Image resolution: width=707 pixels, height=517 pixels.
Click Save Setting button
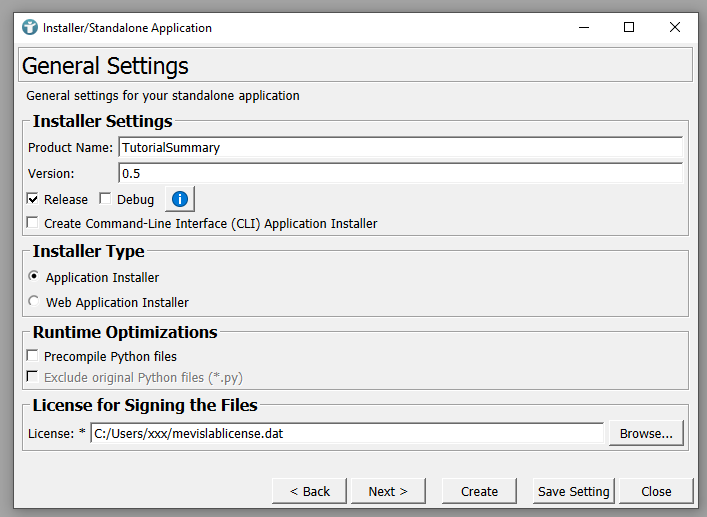(x=573, y=491)
